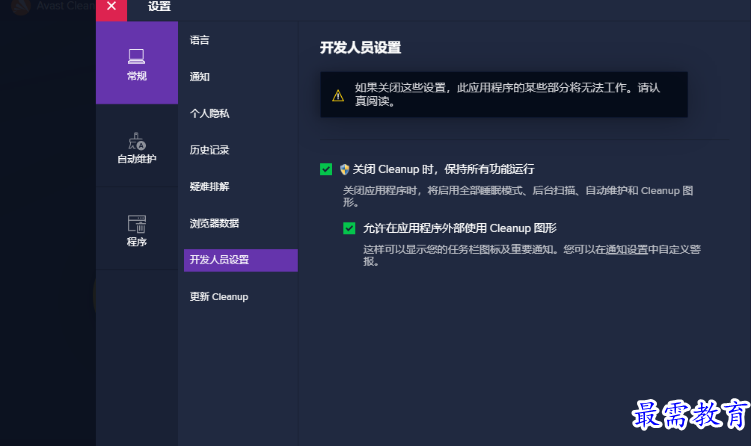Open the 疑难排解 section

(x=210, y=187)
